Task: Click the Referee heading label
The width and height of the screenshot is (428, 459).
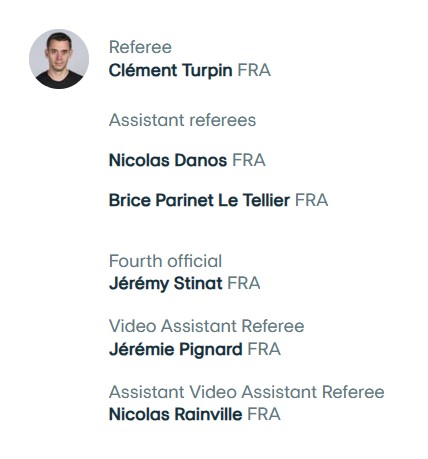Action: point(140,47)
